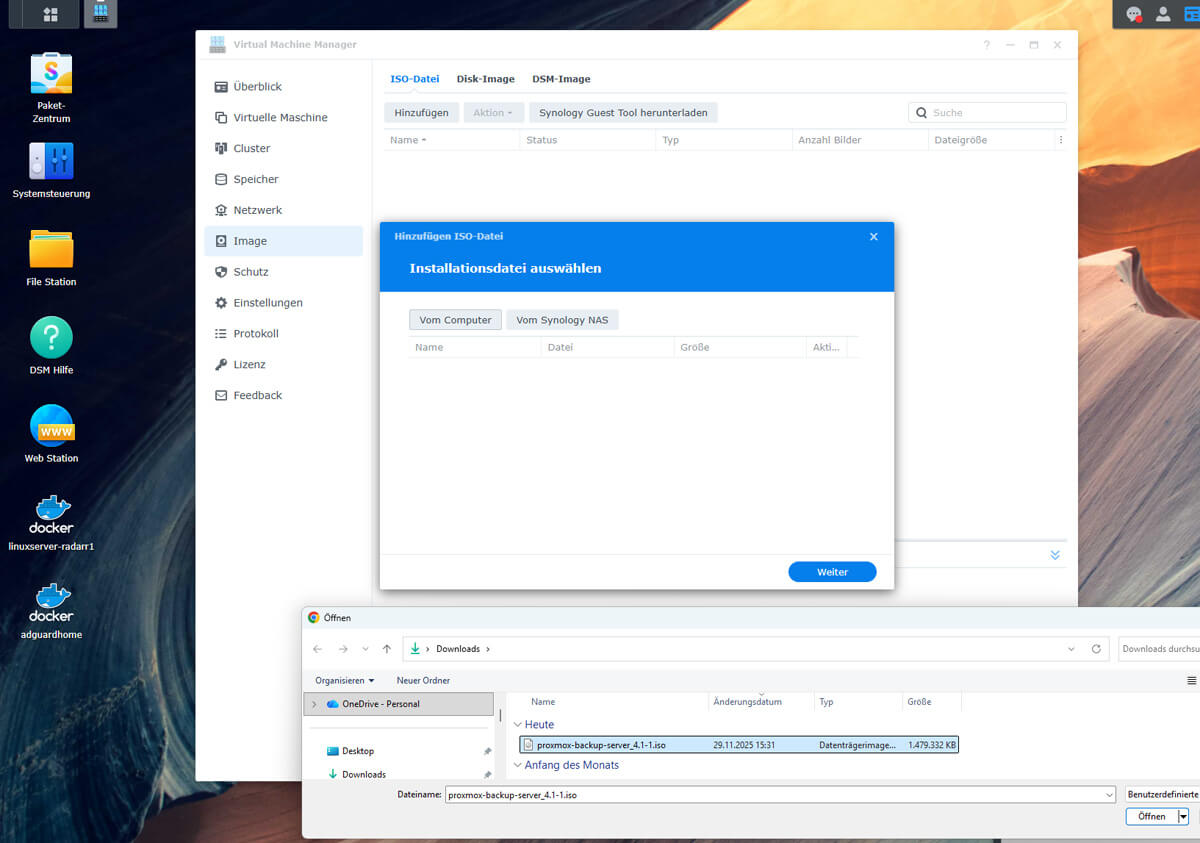Expand the OneDrive - Personal tree node

[314, 704]
